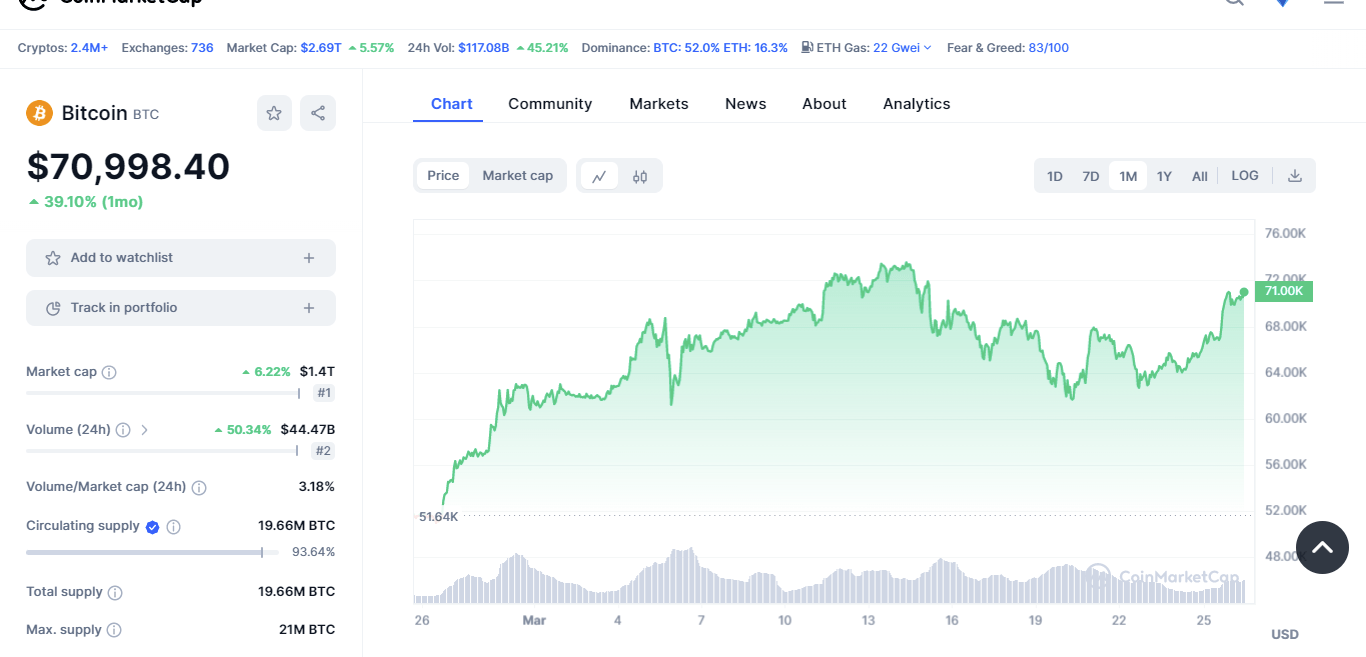Click the $70,998.40 Bitcoin price

pos(128,167)
